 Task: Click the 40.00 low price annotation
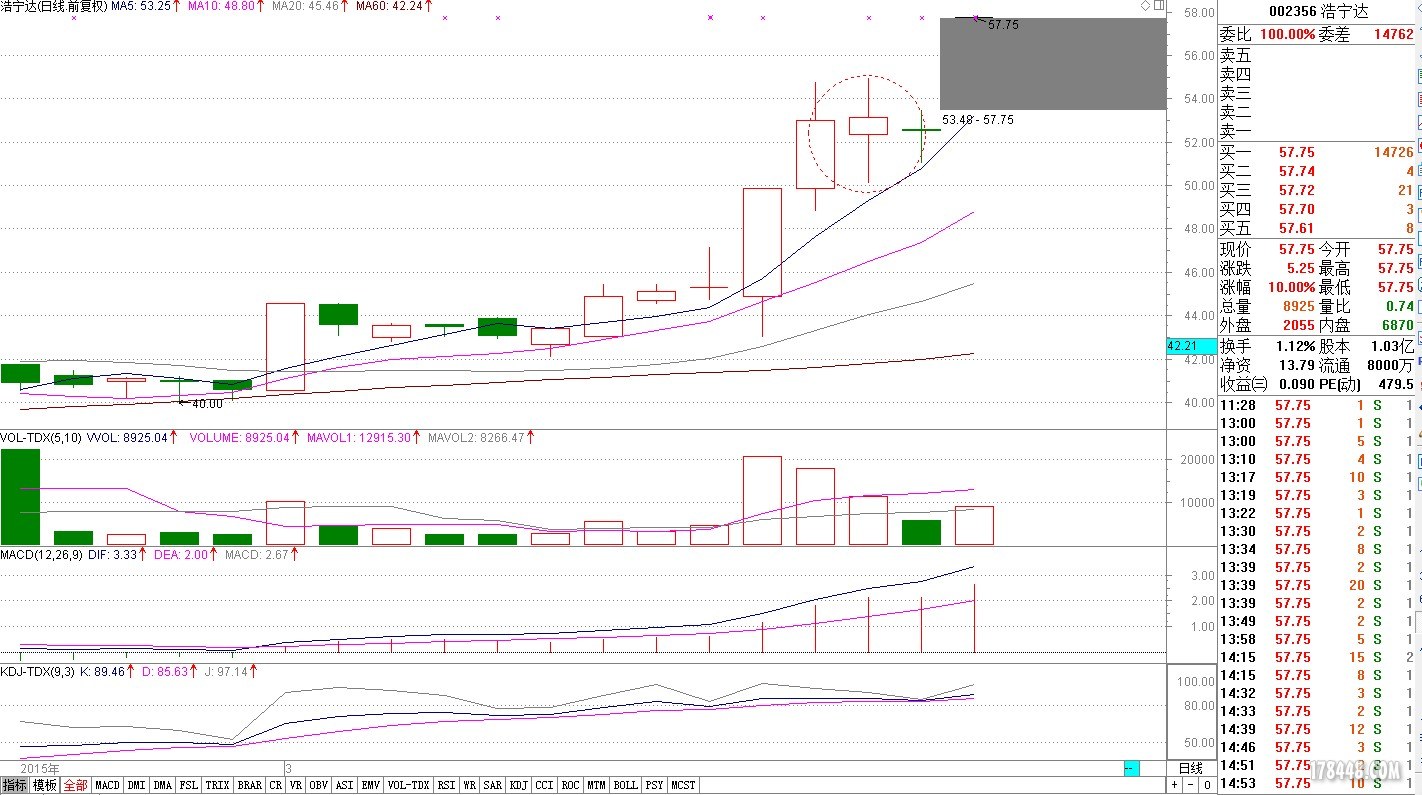point(207,404)
